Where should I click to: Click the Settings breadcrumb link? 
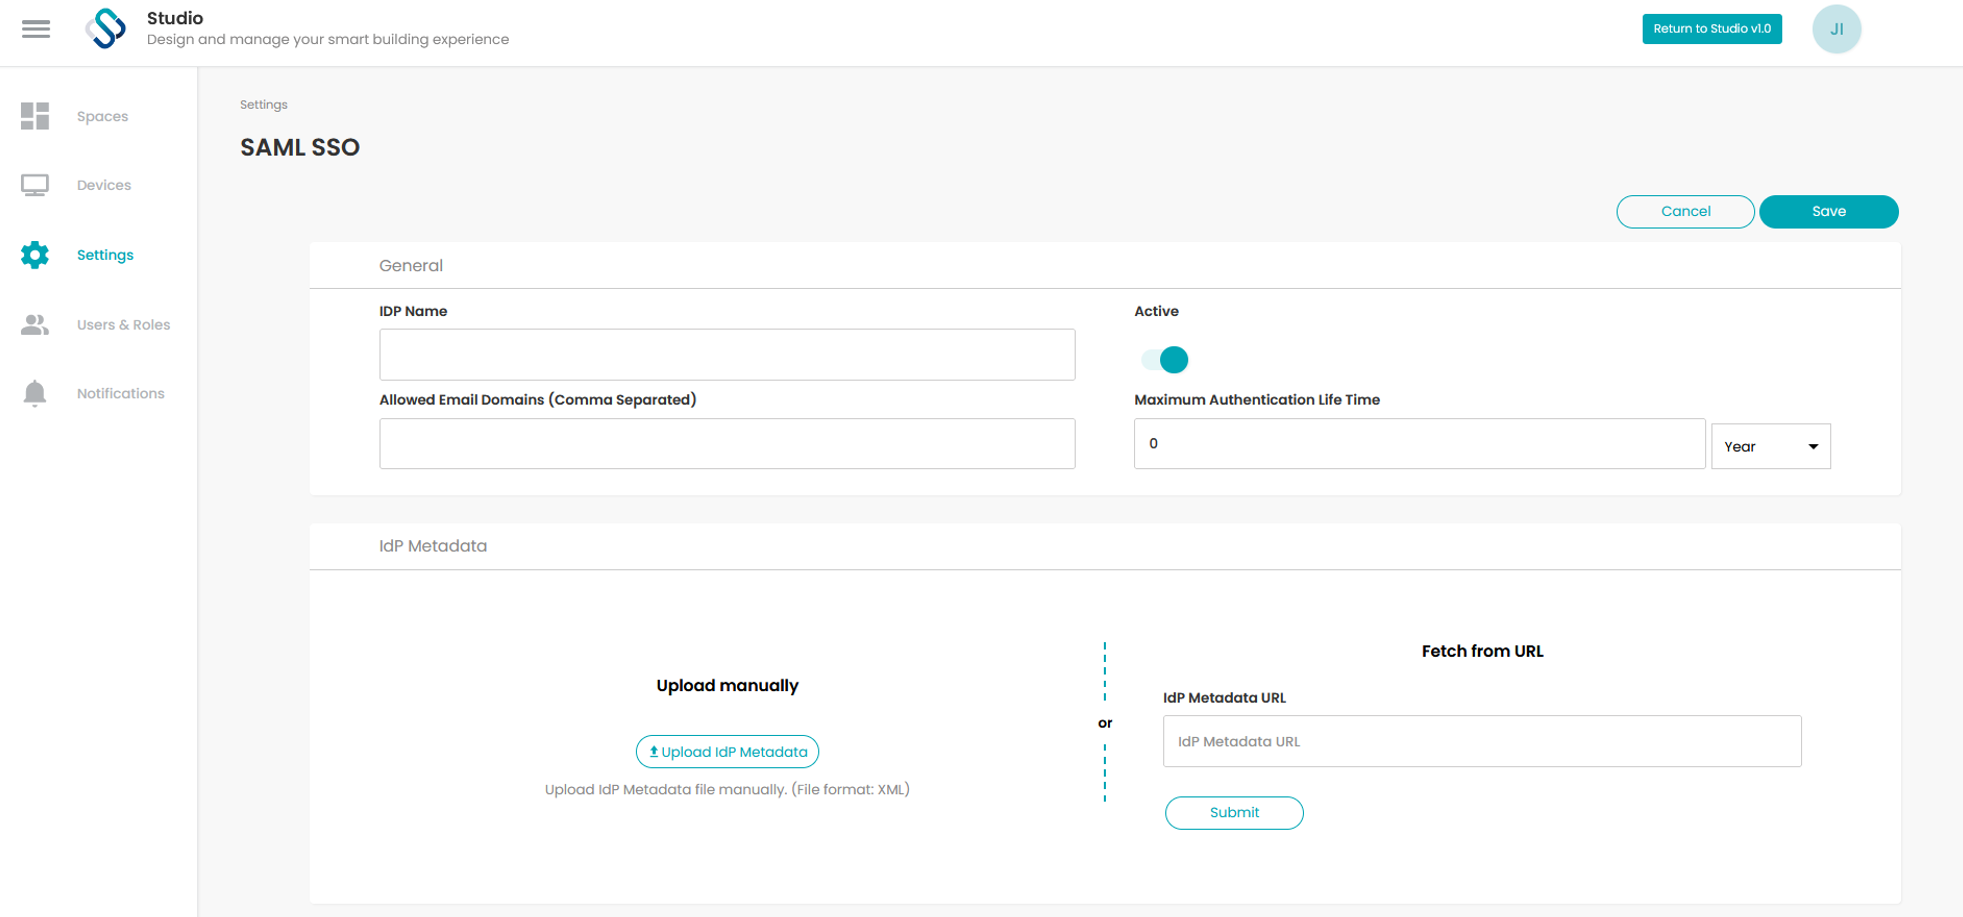click(263, 104)
